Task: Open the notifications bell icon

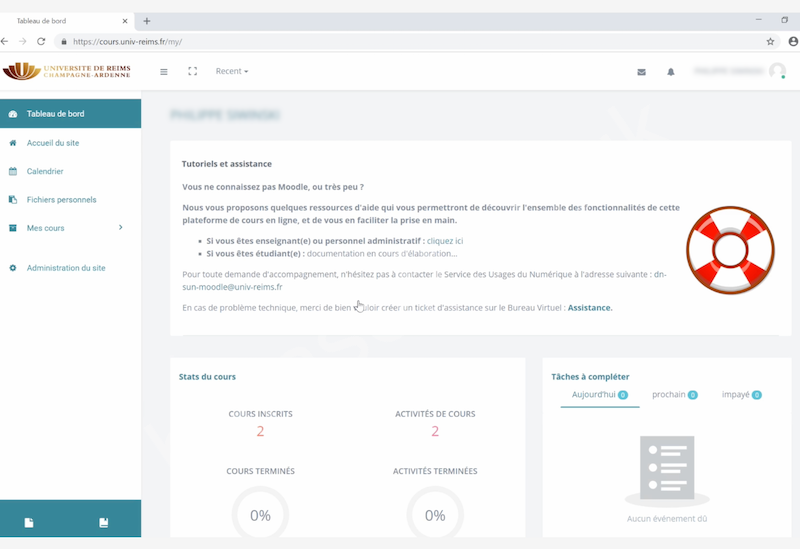Action: tap(671, 72)
